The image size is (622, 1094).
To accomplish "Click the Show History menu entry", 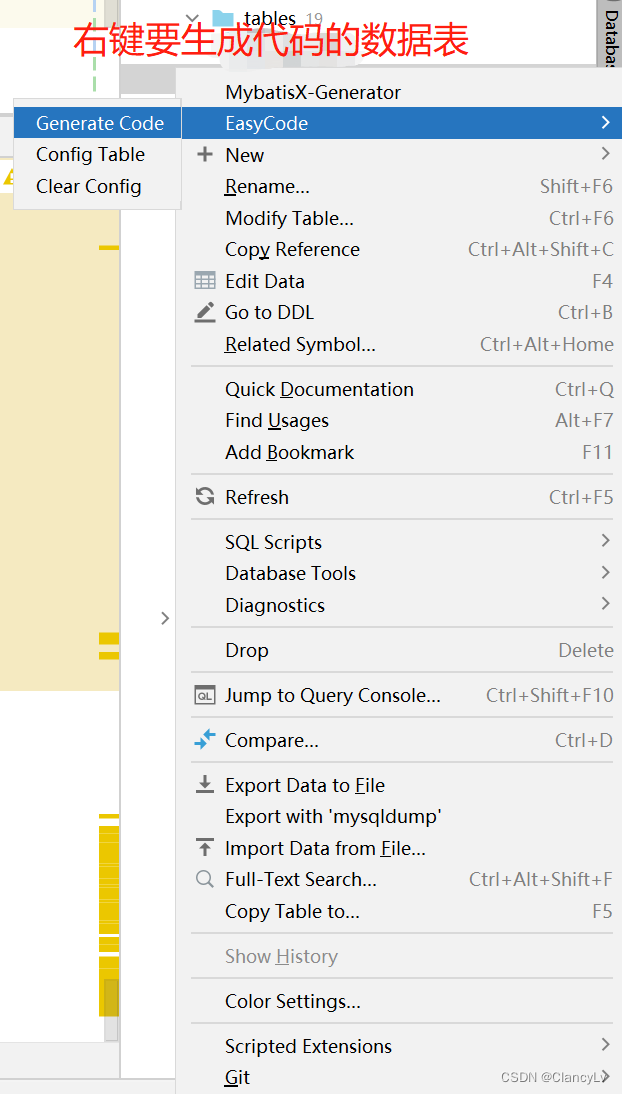I will [x=401, y=956].
